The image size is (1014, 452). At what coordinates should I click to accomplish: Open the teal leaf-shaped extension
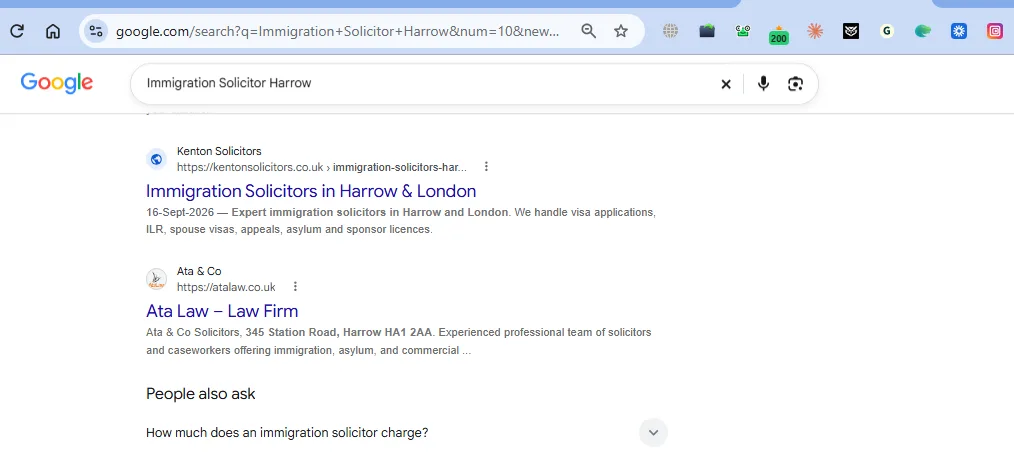point(923,31)
